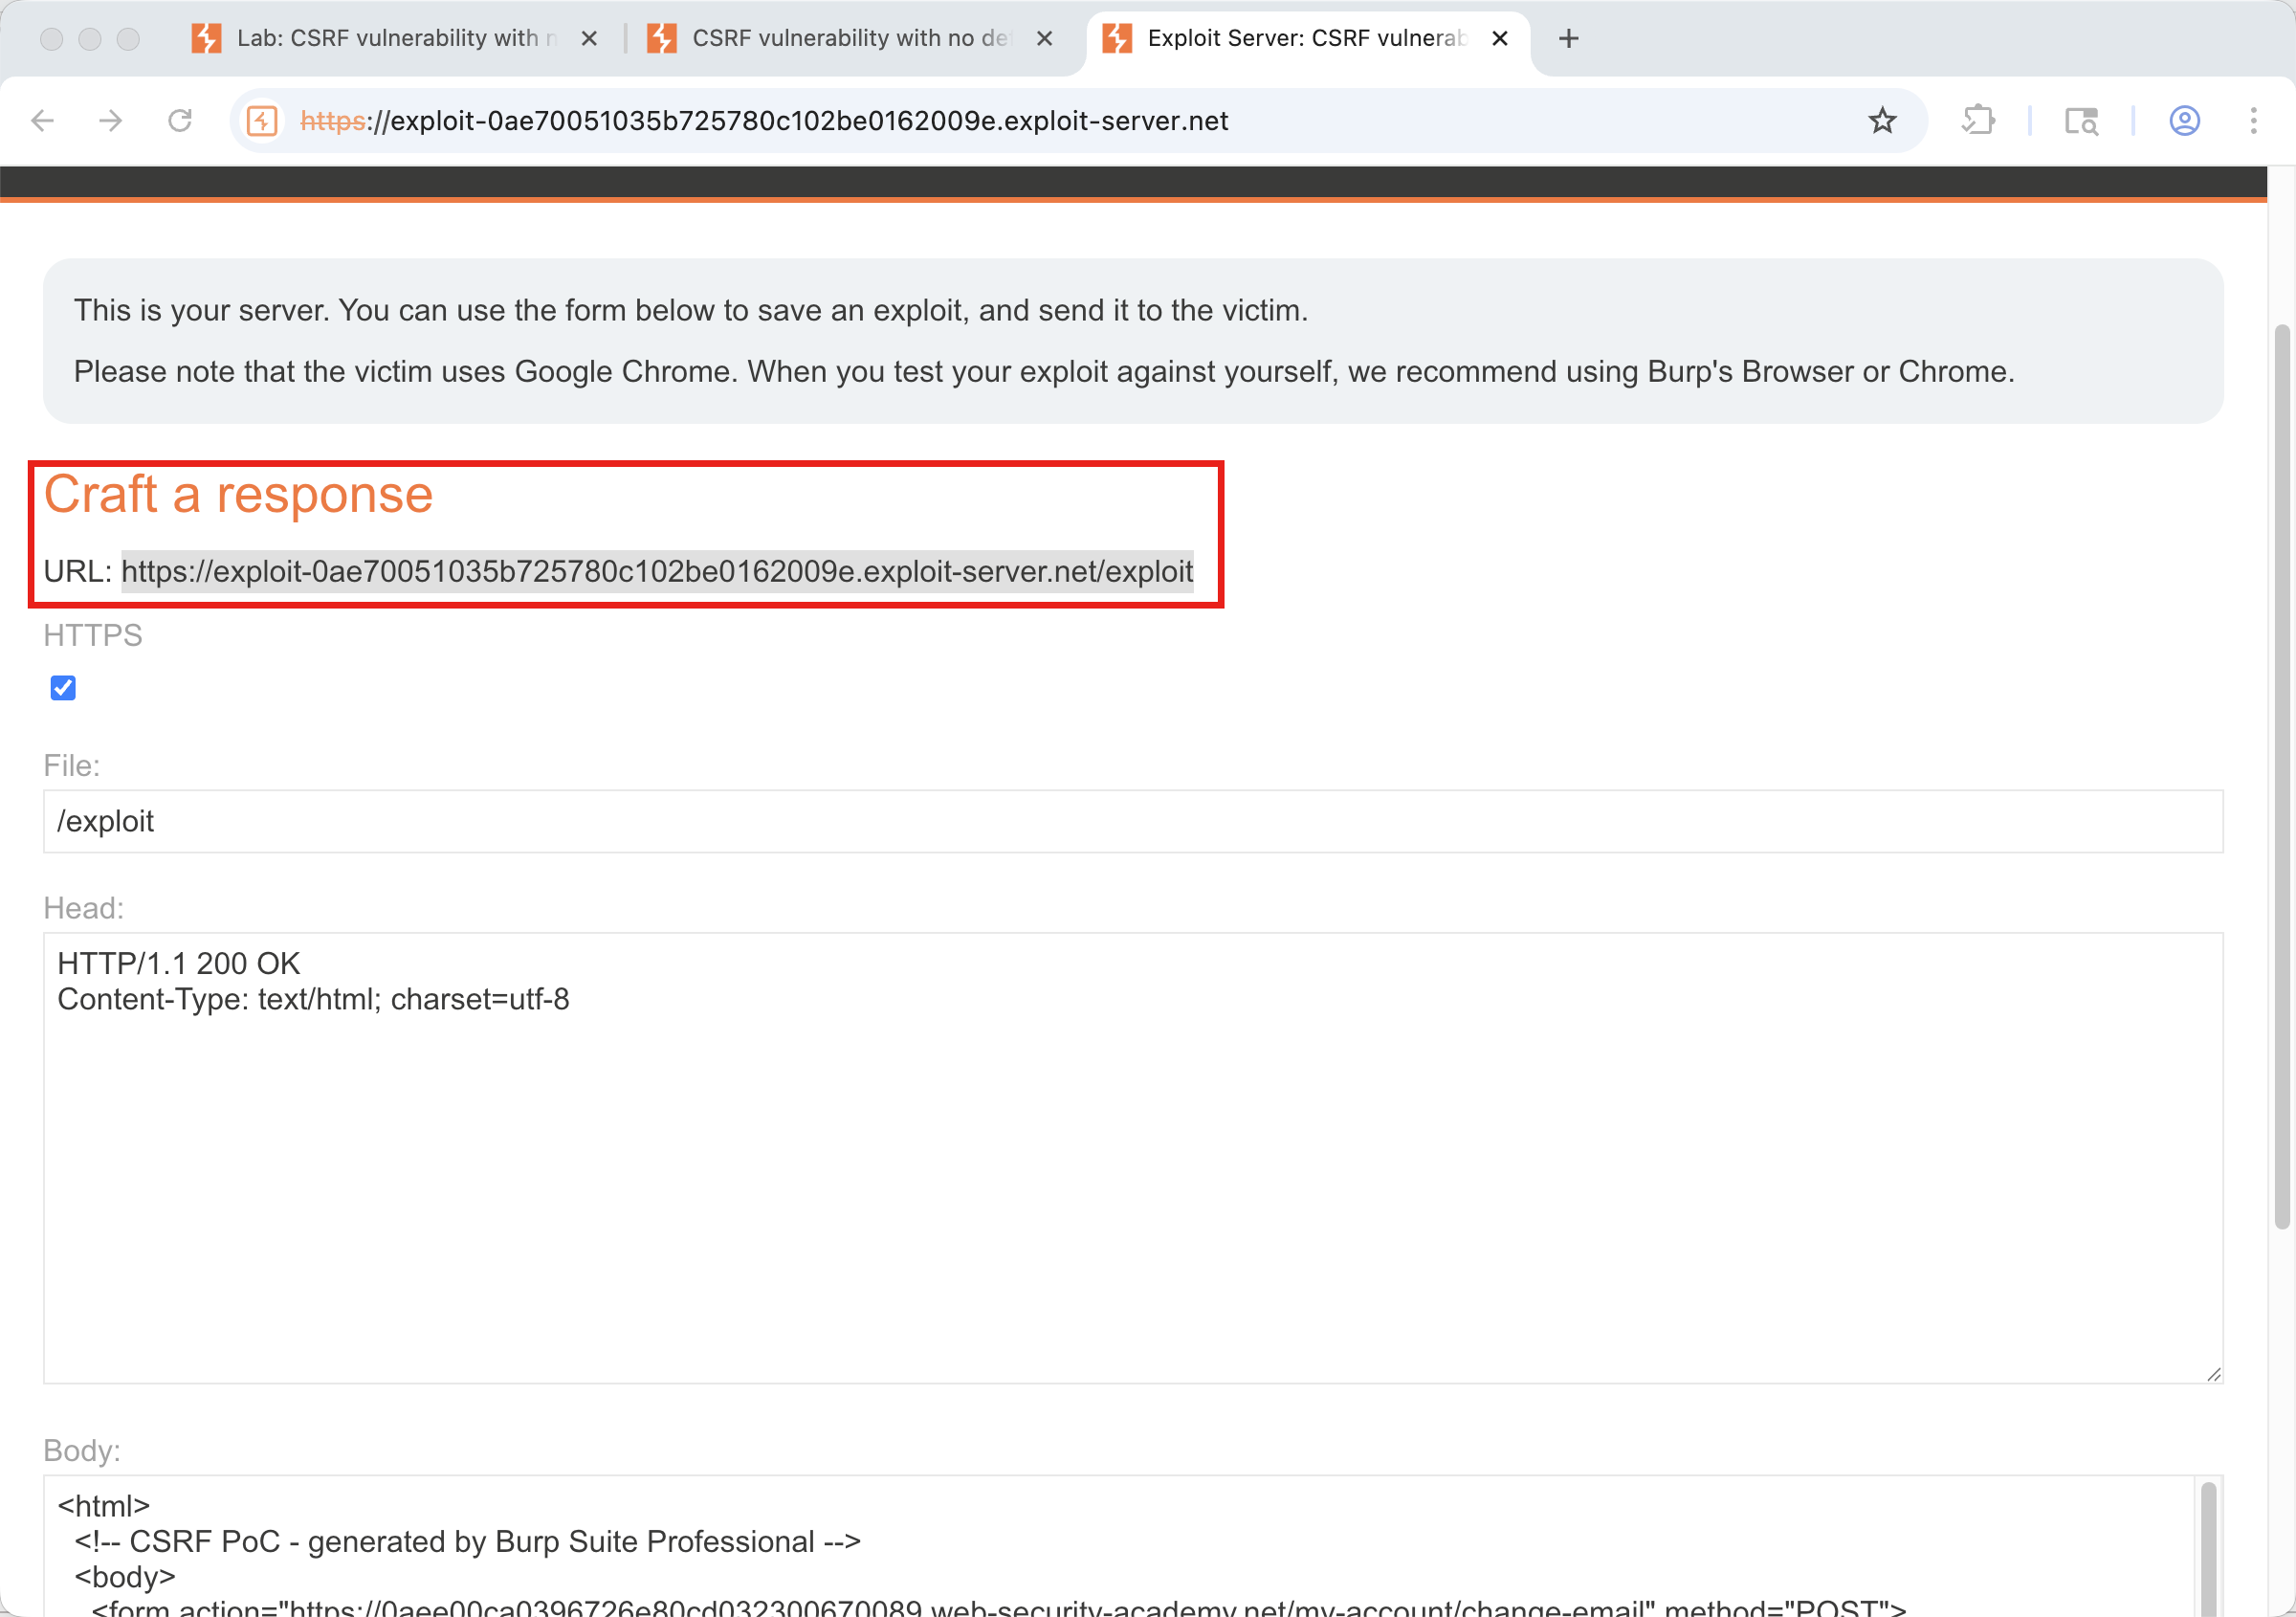Open the Chrome profile icon

pyautogui.click(x=2184, y=121)
